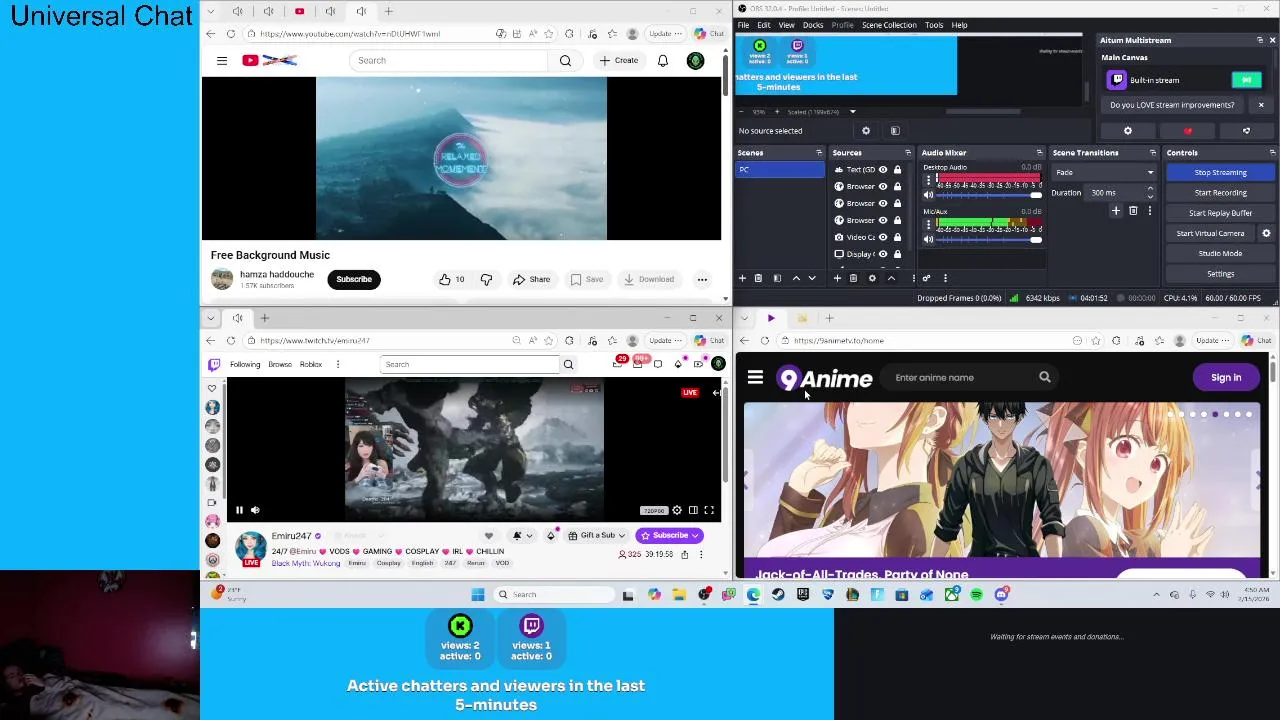Click the red heart button in Aitum Multistream
Viewport: 1280px width, 720px height.
coord(1188,131)
